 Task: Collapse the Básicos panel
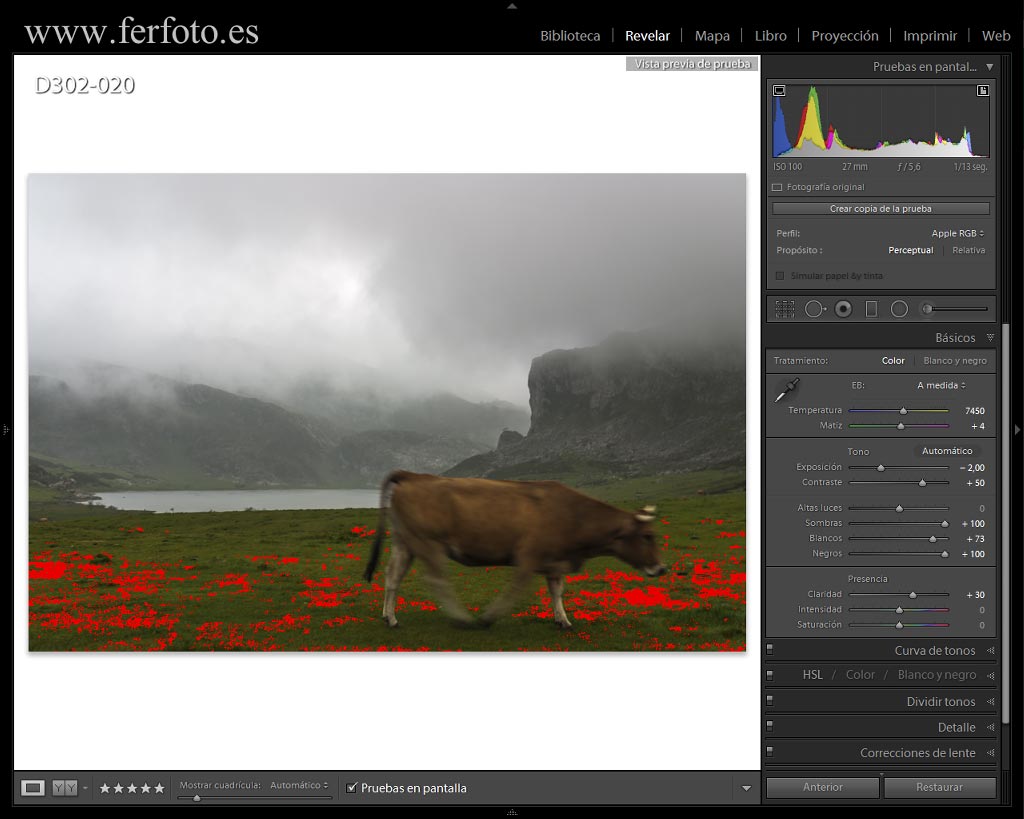tap(990, 338)
